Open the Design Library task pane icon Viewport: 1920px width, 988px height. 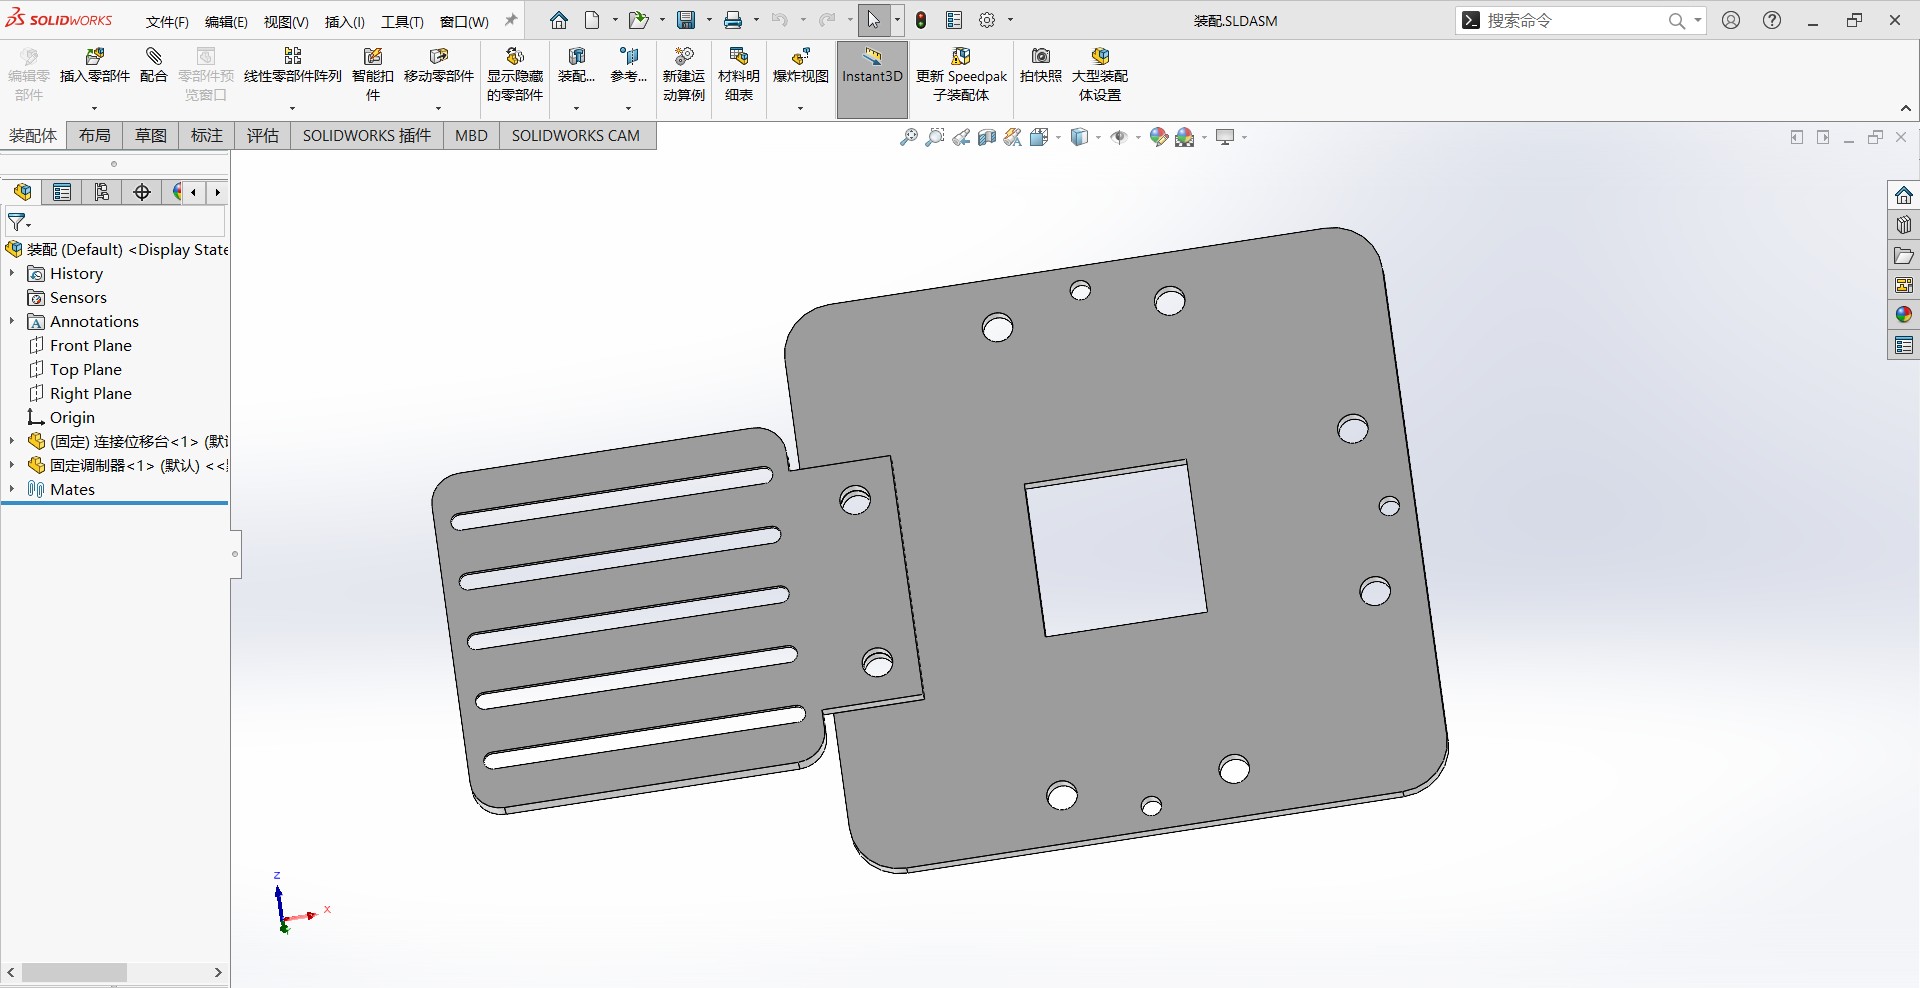pos(1904,225)
